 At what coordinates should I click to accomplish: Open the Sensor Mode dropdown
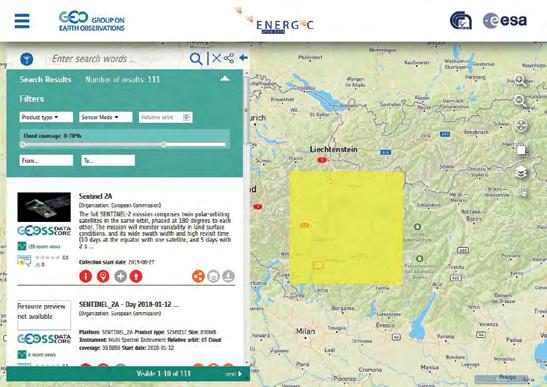(106, 117)
